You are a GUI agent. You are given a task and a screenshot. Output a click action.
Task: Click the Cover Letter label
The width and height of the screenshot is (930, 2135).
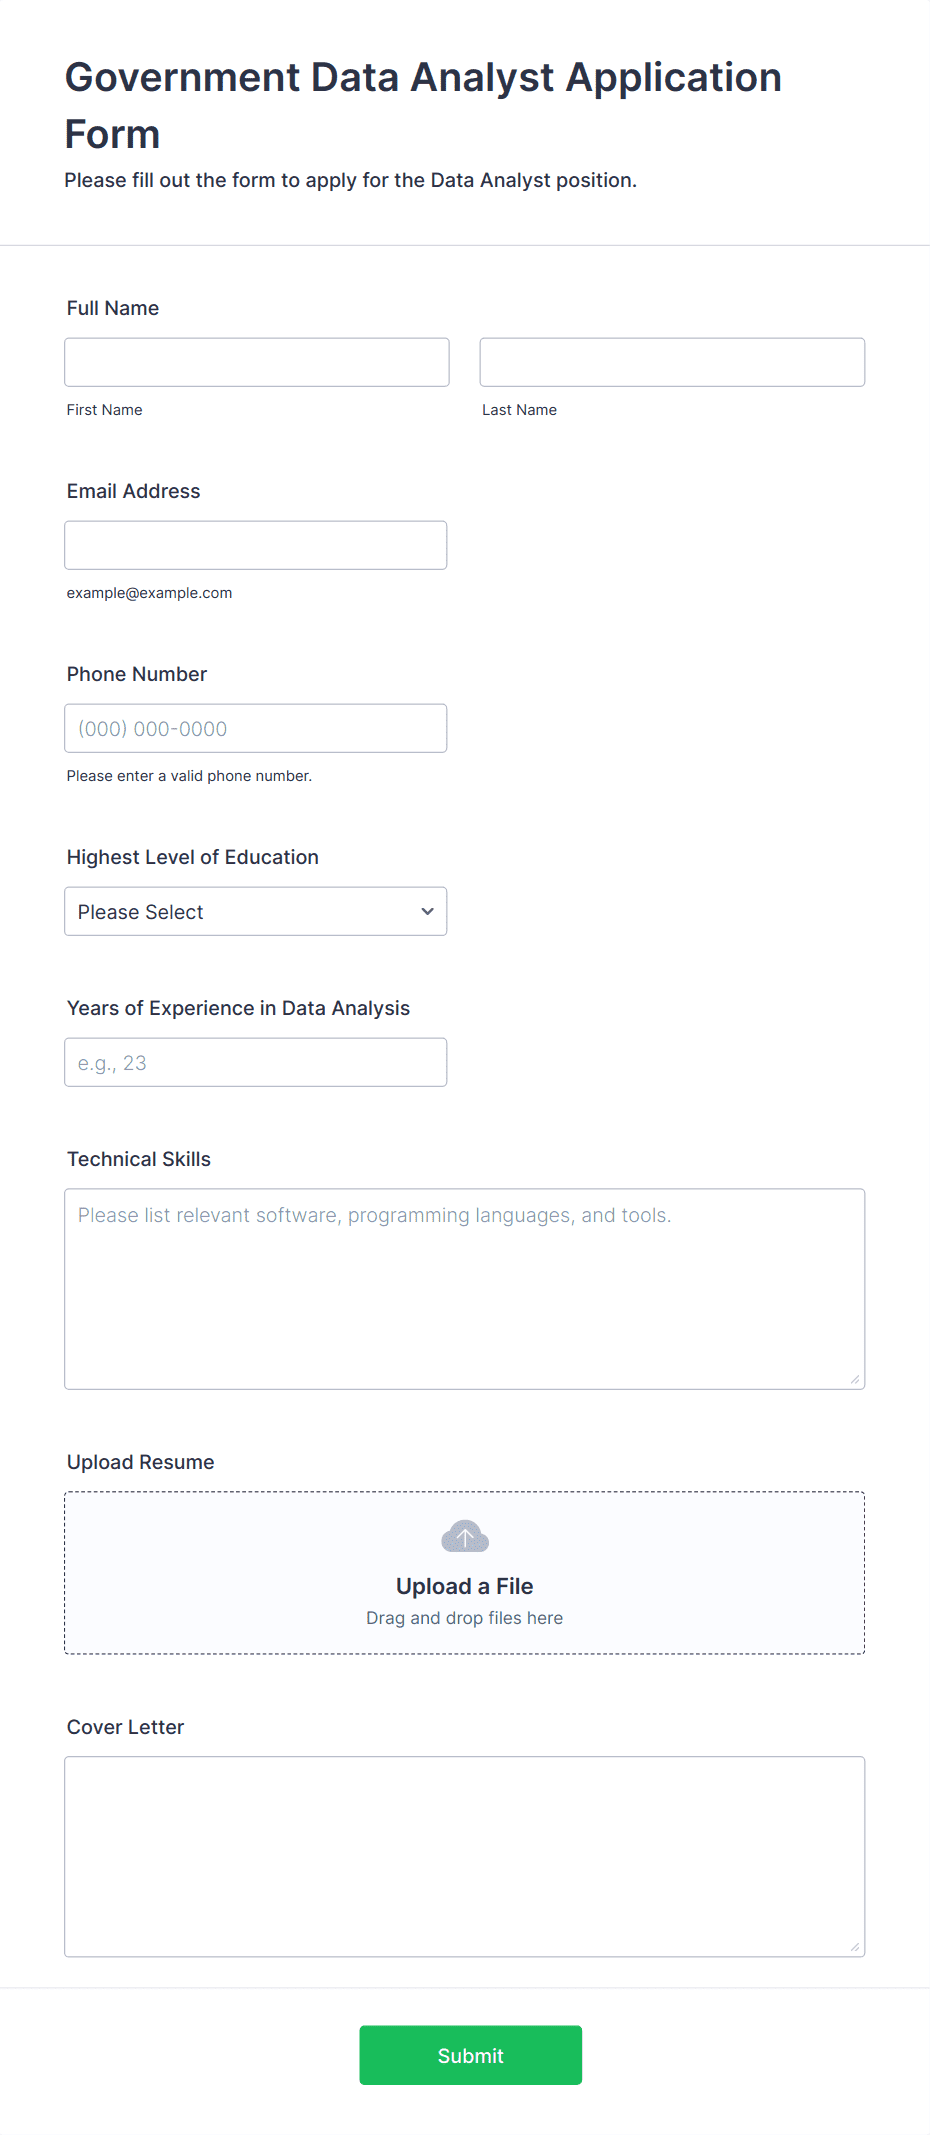pyautogui.click(x=126, y=1727)
